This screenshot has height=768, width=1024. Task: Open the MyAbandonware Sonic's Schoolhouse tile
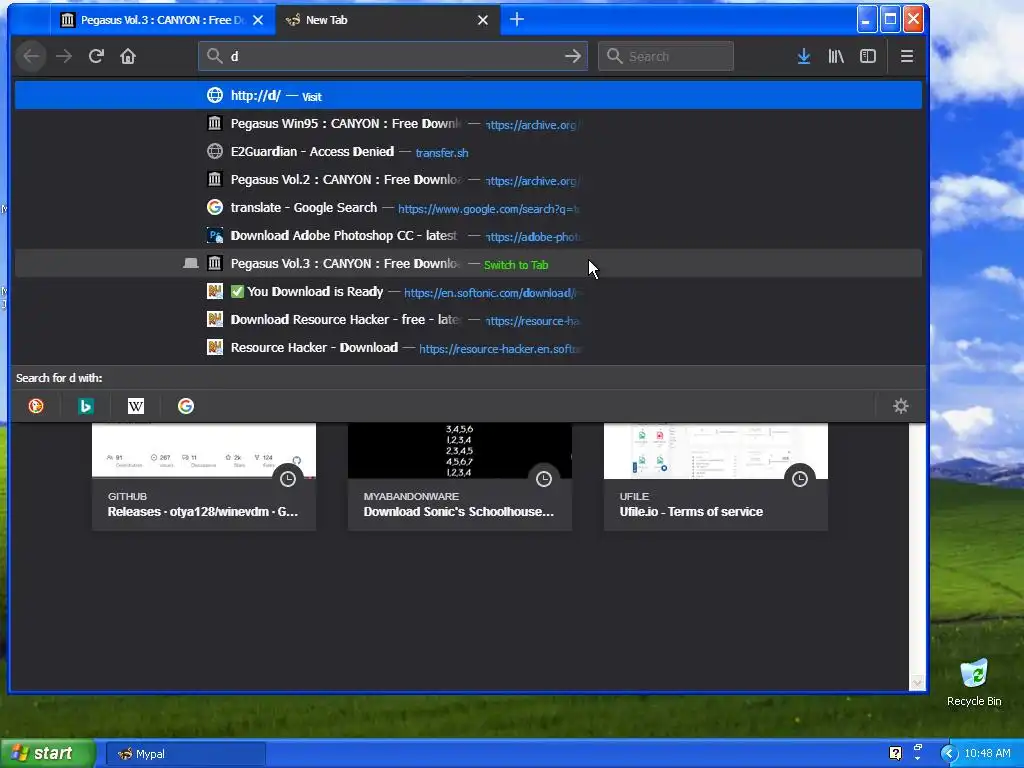pyautogui.click(x=460, y=477)
